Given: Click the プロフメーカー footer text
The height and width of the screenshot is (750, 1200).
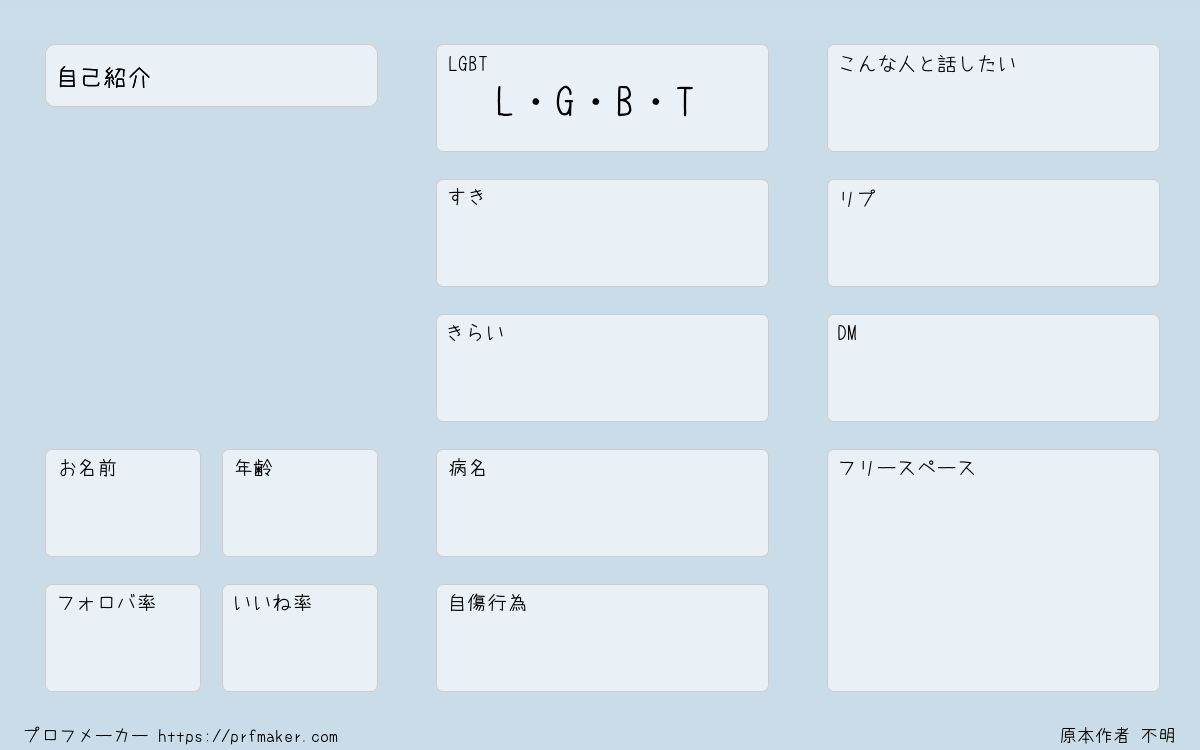Looking at the screenshot, I should click(86, 736).
